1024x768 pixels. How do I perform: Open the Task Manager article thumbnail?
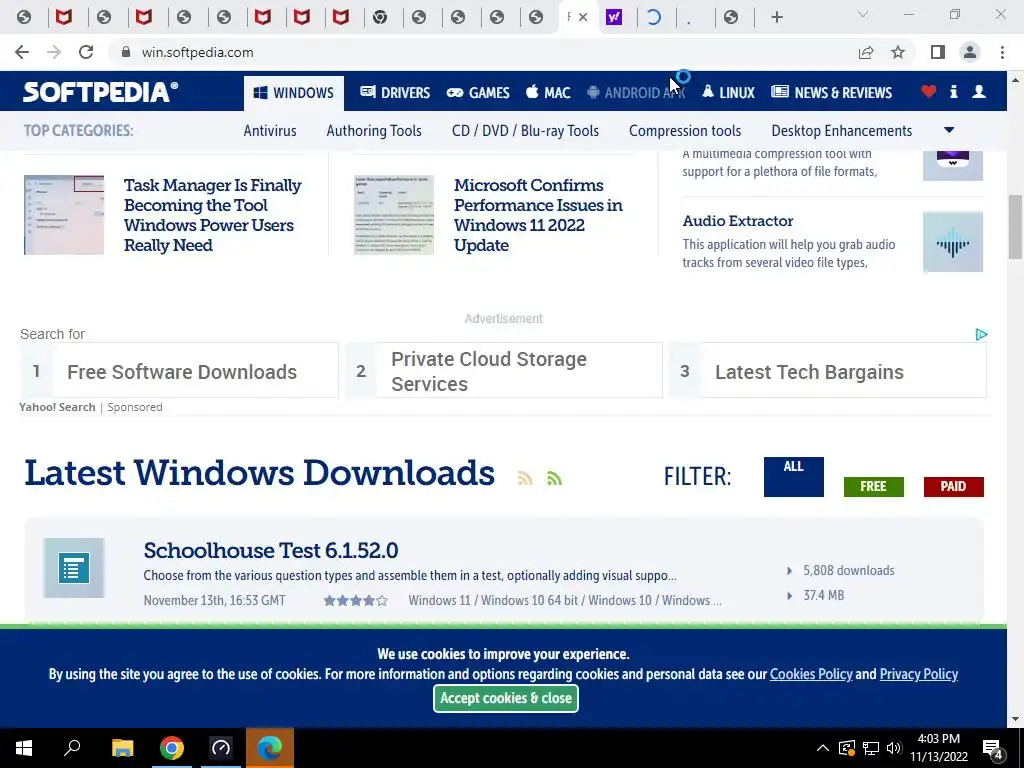pos(64,215)
